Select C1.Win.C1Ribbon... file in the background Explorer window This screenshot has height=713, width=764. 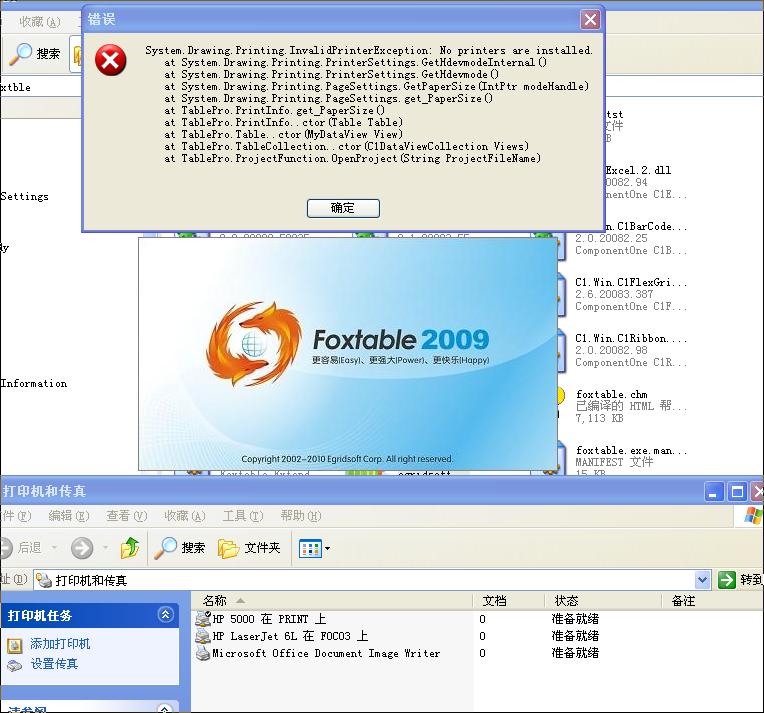[x=631, y=338]
